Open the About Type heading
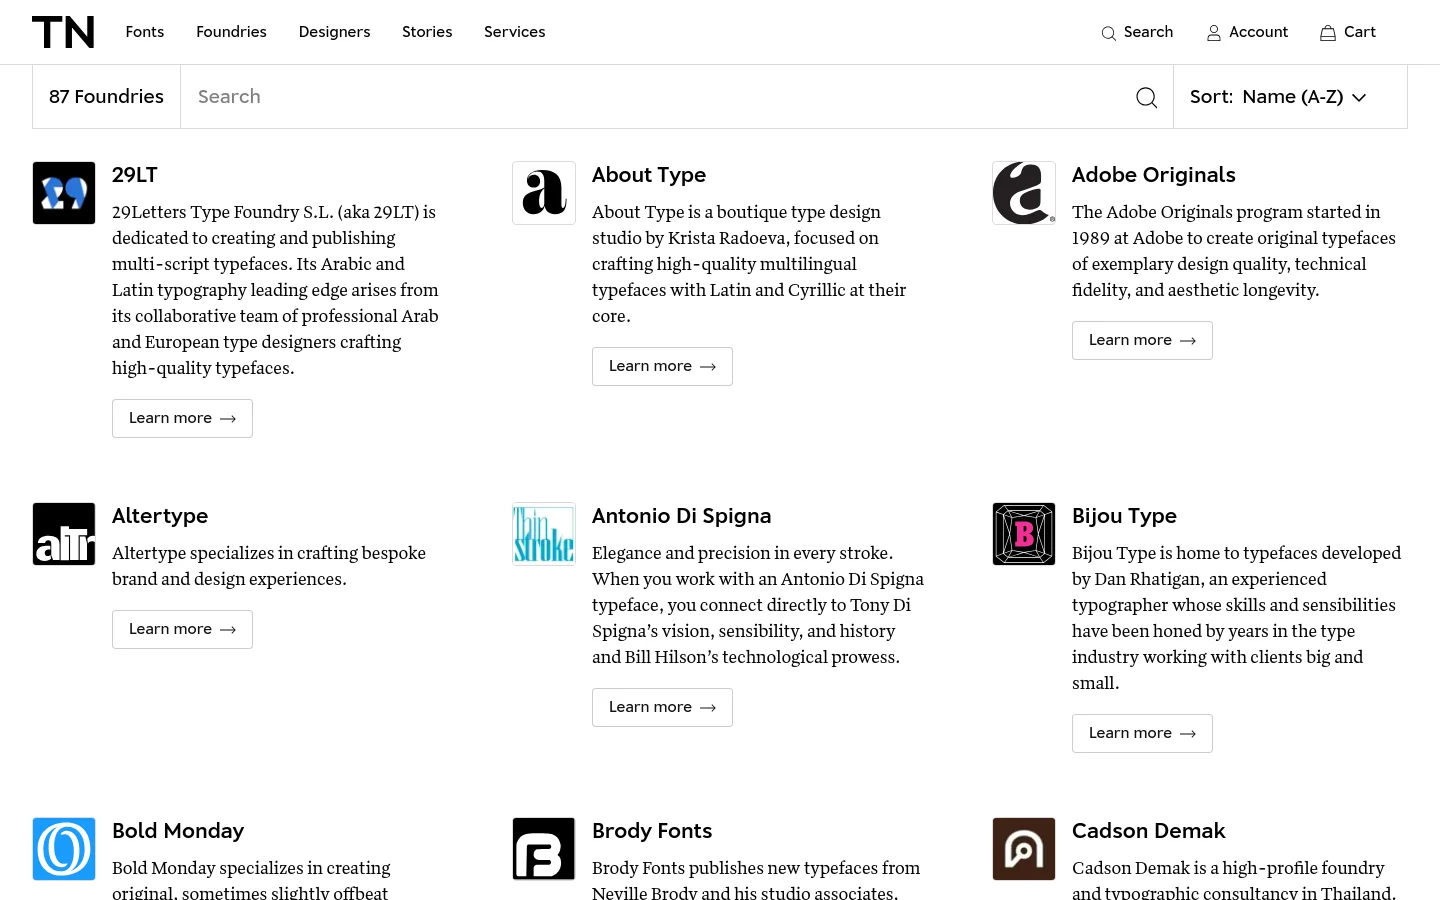 pyautogui.click(x=649, y=175)
